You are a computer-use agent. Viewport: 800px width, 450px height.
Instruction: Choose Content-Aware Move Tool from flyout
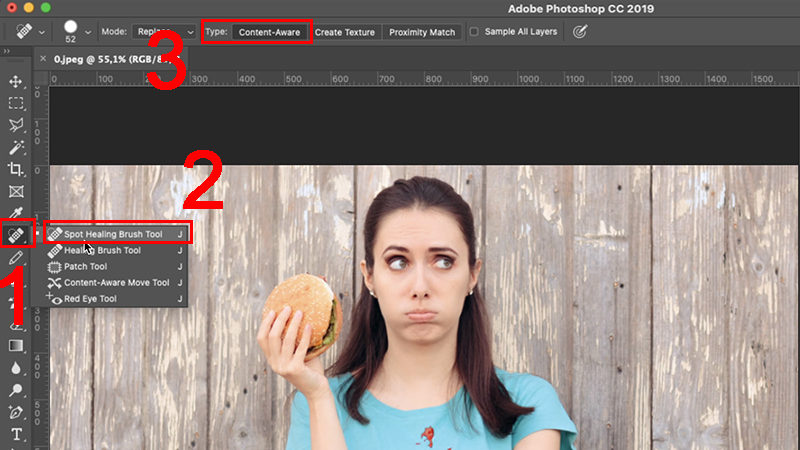pos(116,283)
